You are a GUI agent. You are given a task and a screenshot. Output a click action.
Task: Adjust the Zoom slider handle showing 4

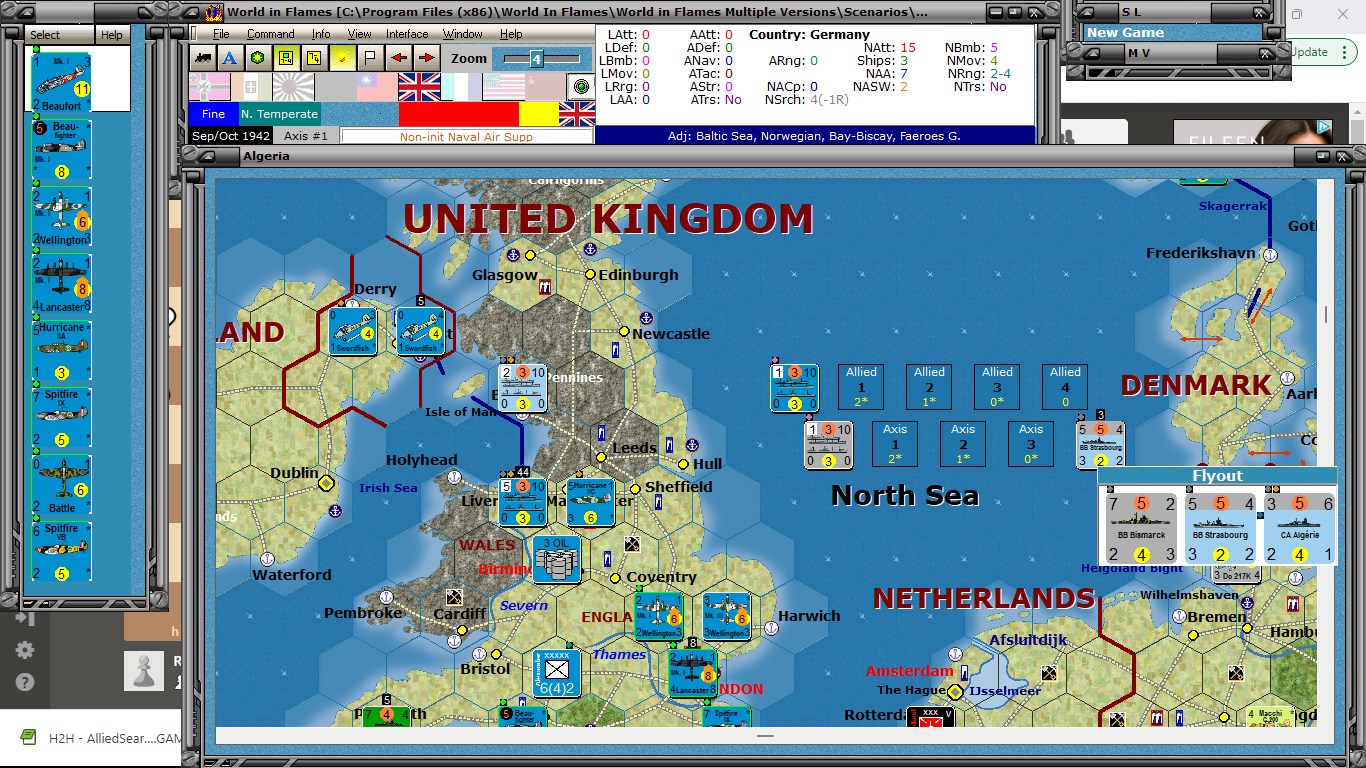(536, 59)
